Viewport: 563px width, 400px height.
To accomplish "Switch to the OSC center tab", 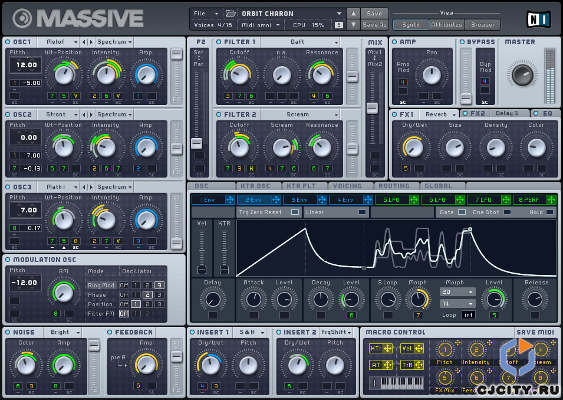I will (x=212, y=186).
